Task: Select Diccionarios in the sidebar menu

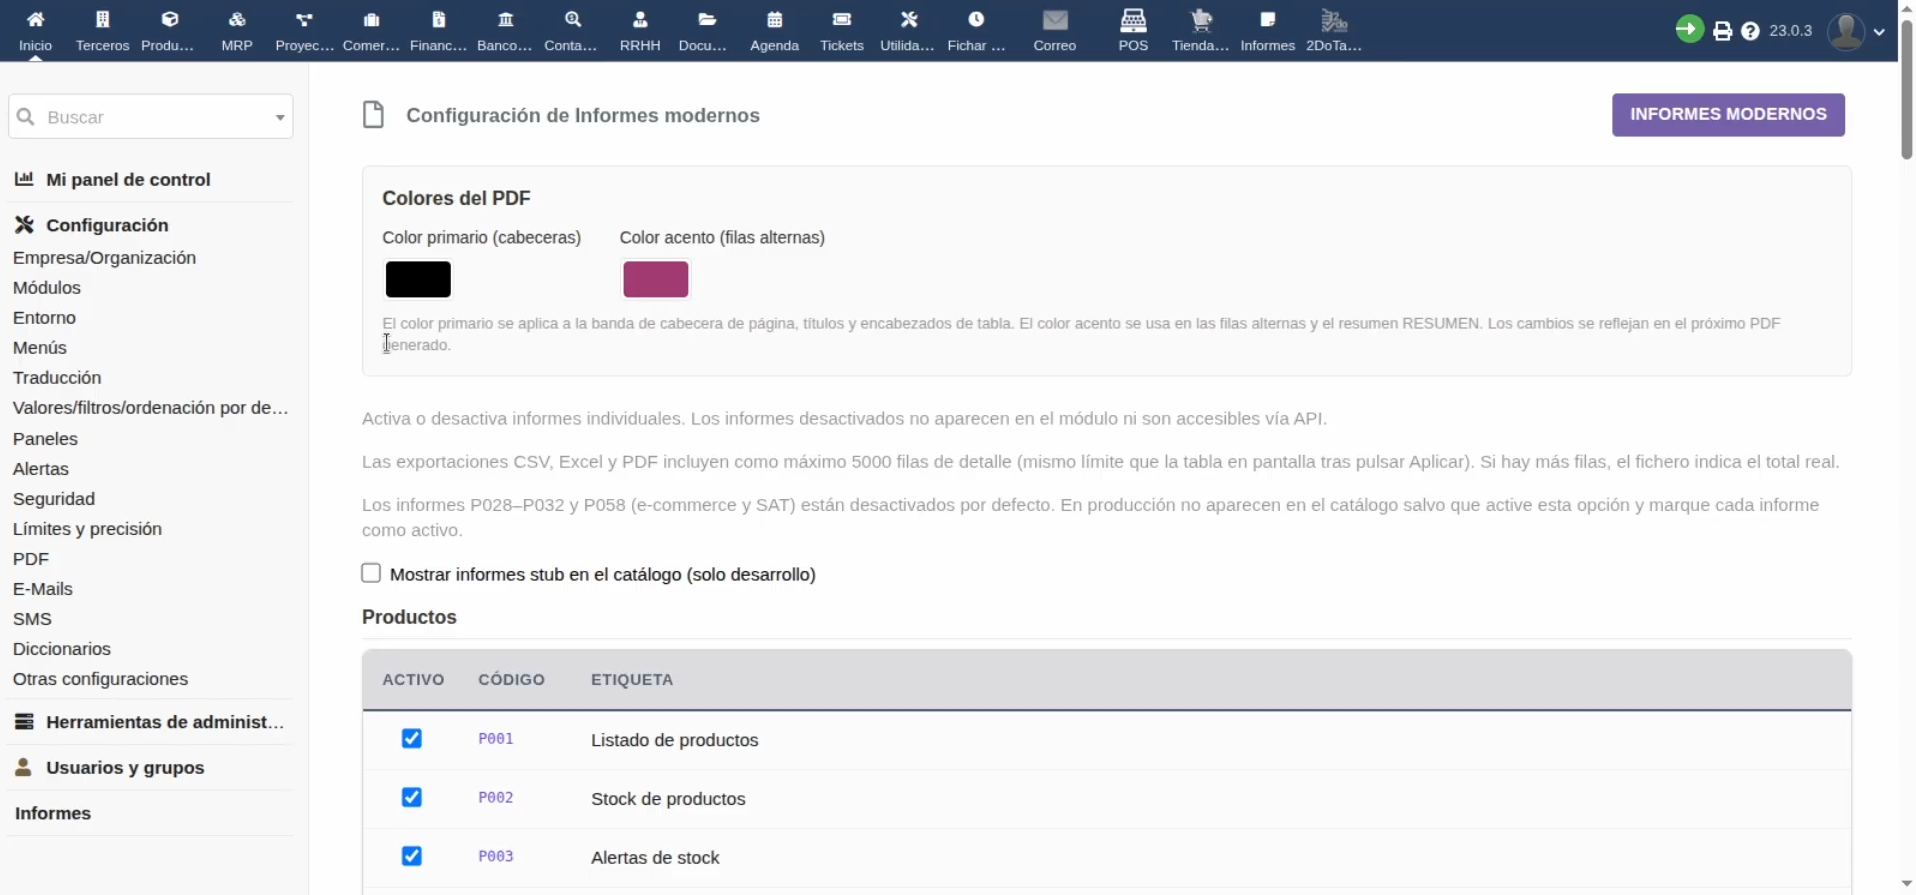Action: [x=62, y=648]
